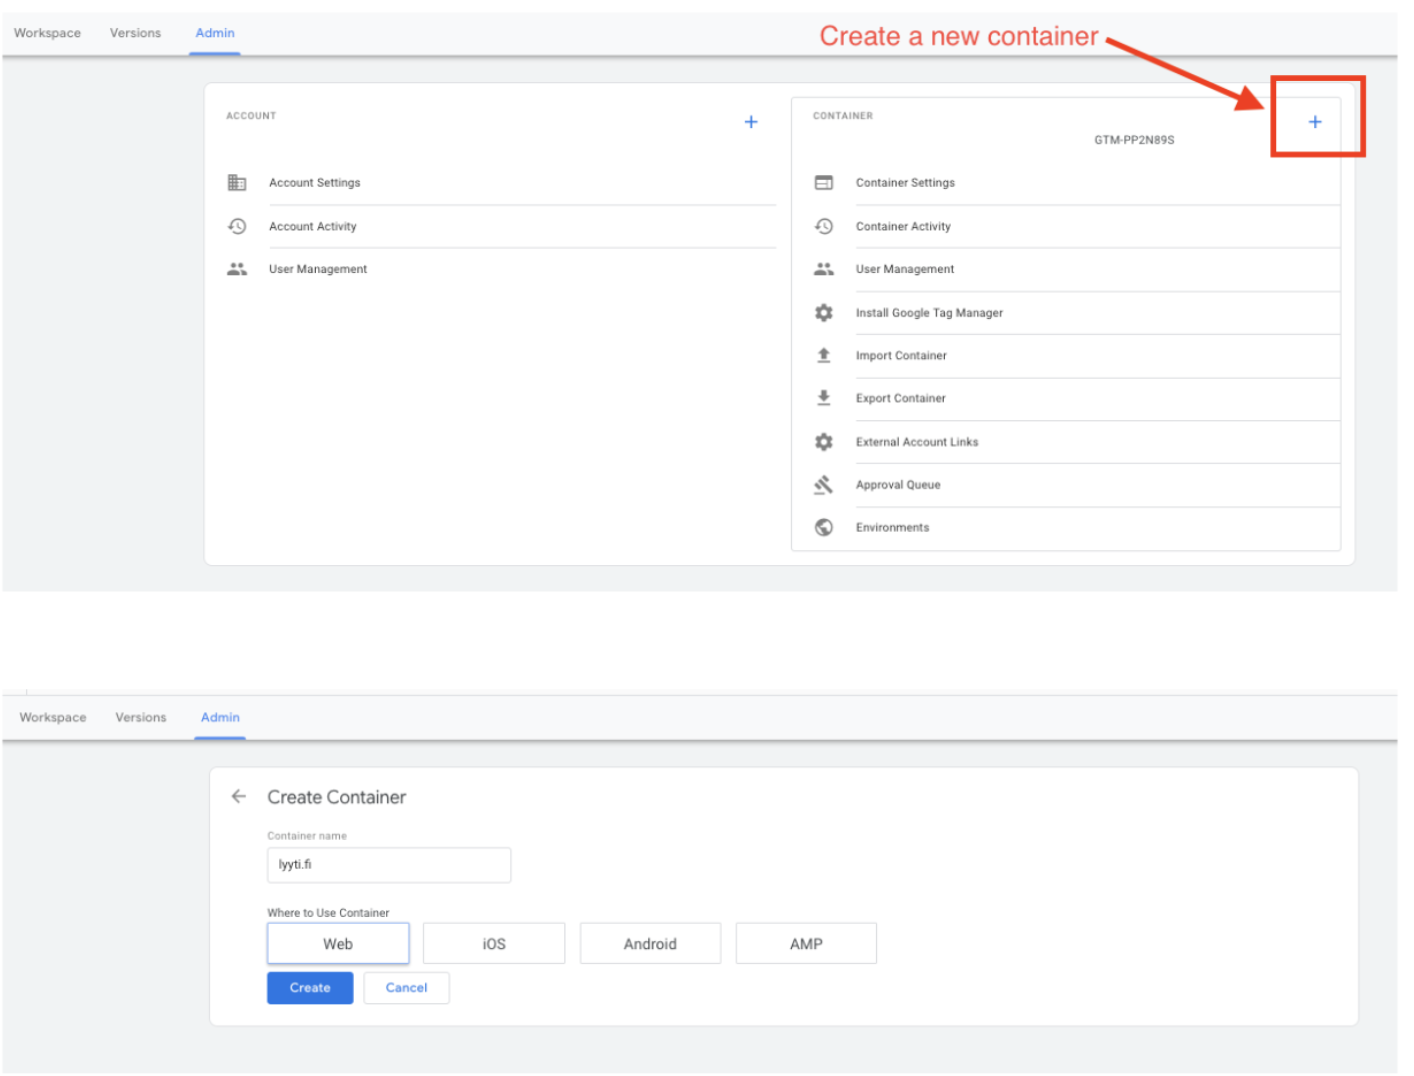Select Web as container platform
This screenshot has width=1414, height=1076.
[x=338, y=944]
